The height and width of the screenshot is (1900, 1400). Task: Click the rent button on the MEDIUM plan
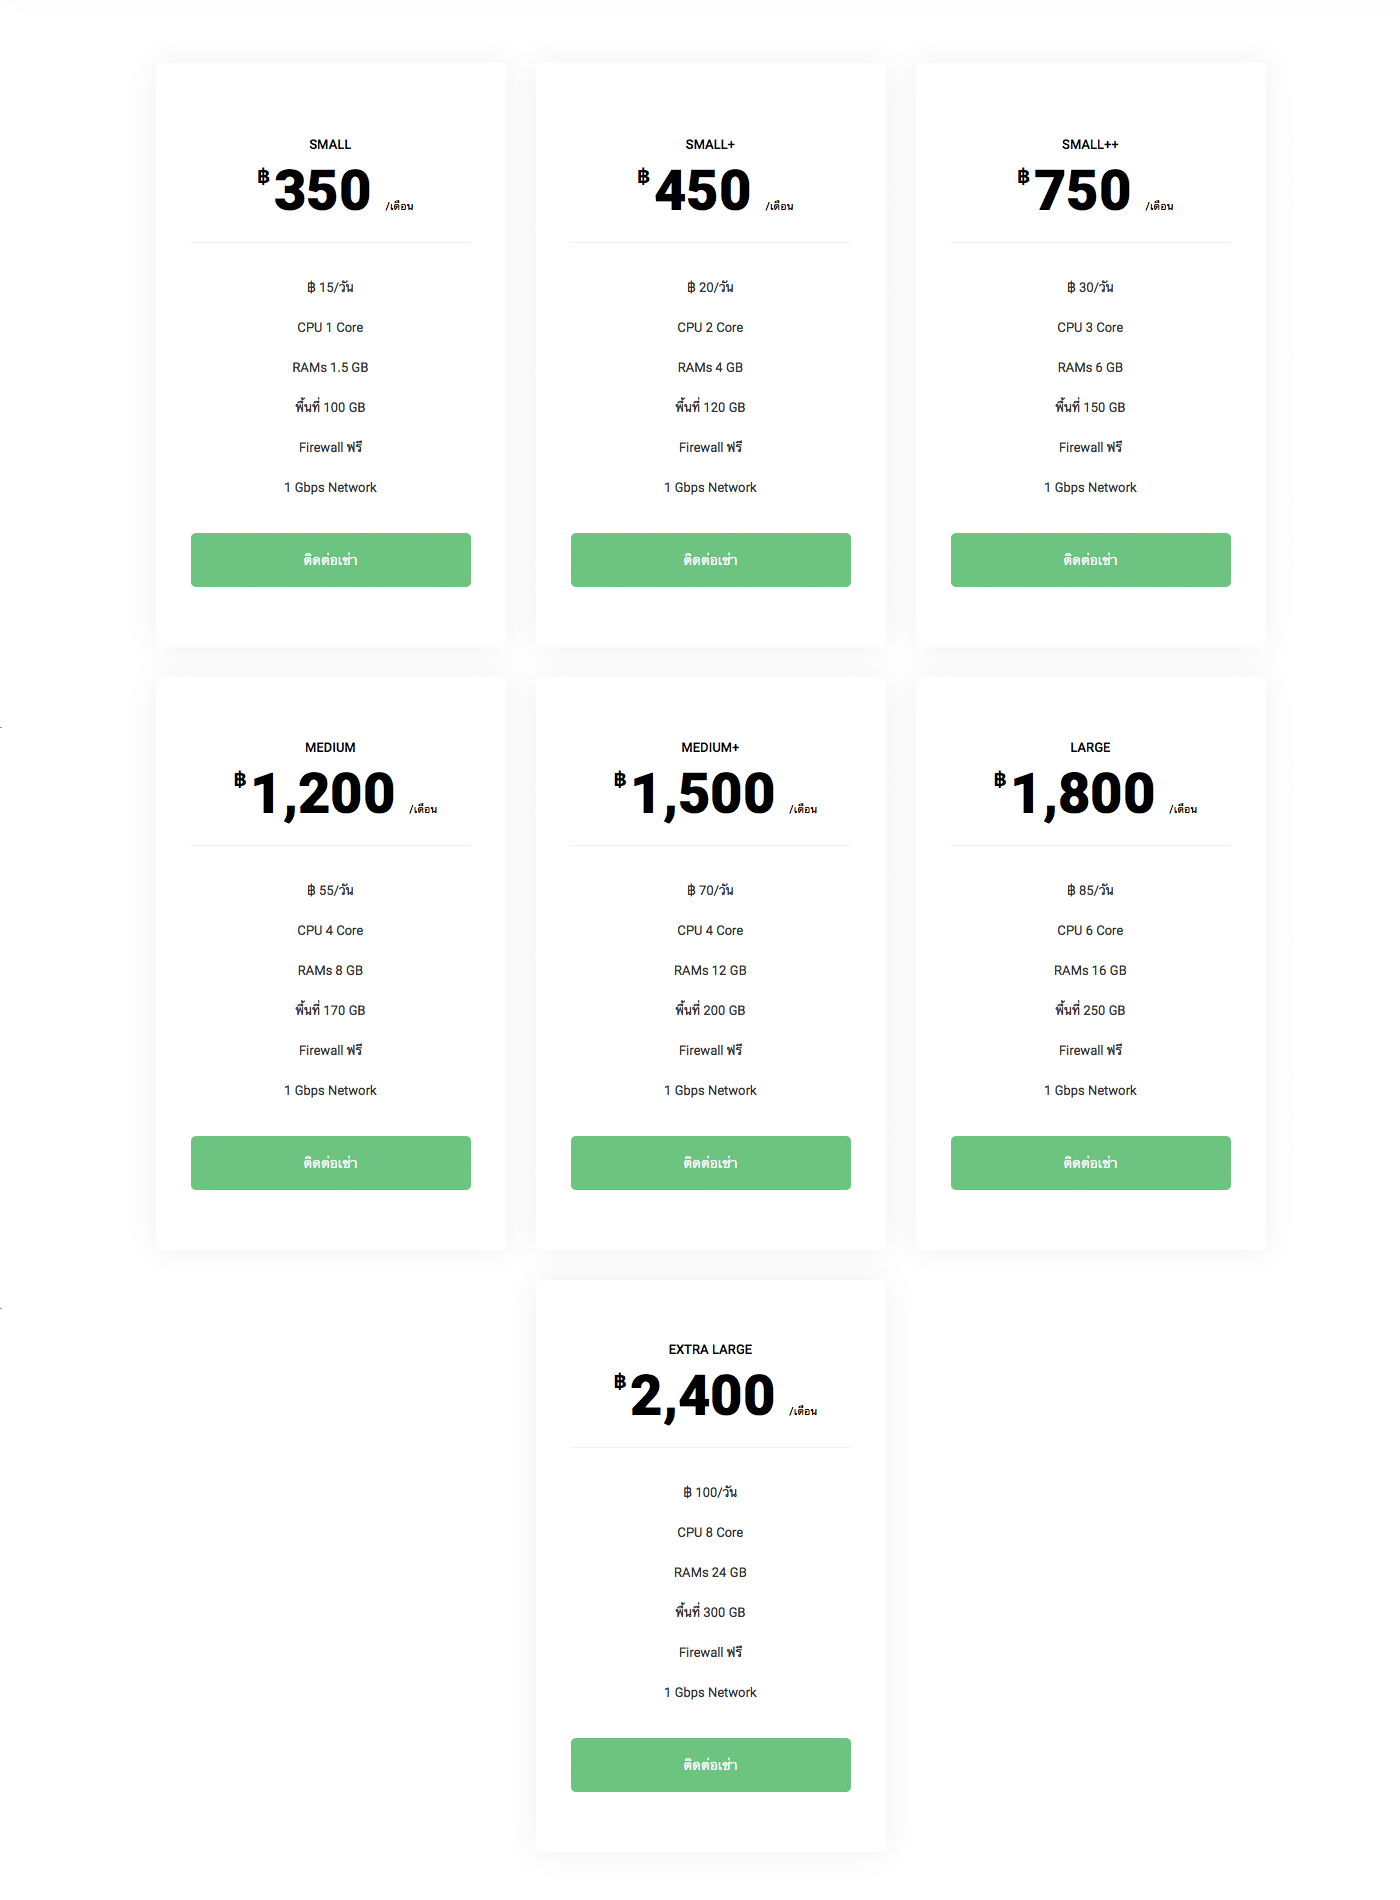point(330,1163)
